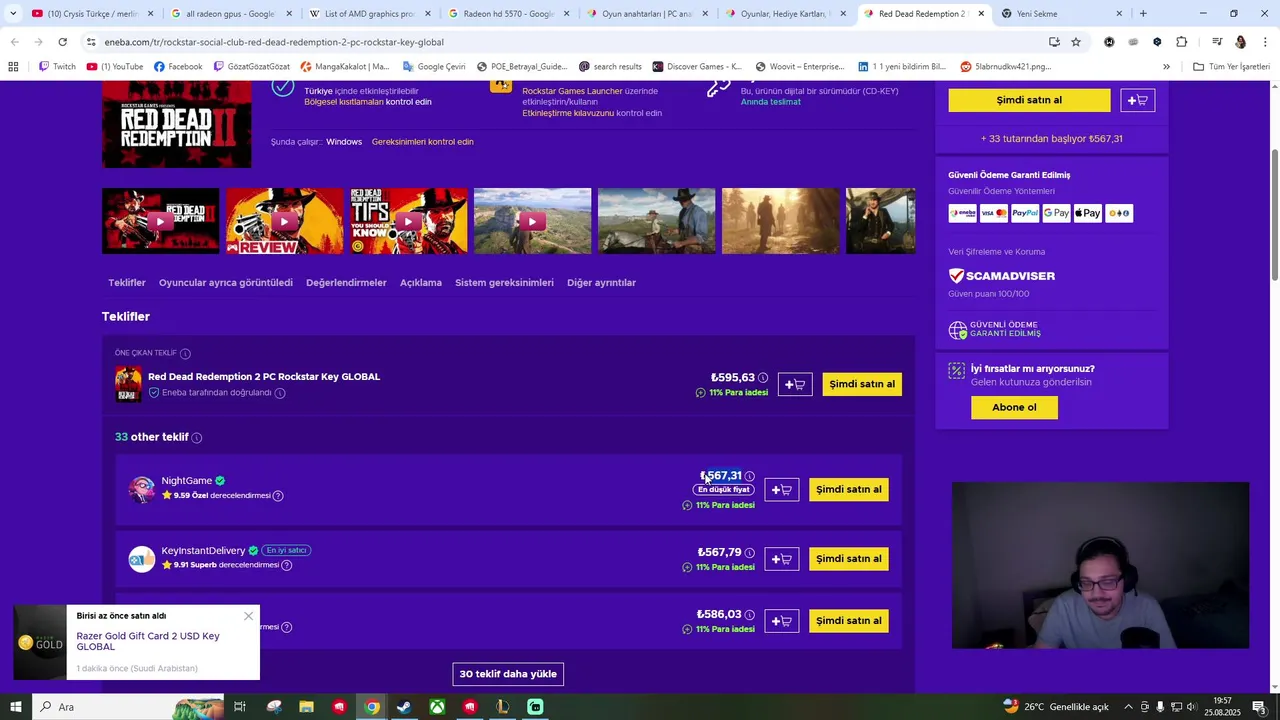
Task: Open 'Gereksinimleri kontrol edin' link
Action: 423,142
